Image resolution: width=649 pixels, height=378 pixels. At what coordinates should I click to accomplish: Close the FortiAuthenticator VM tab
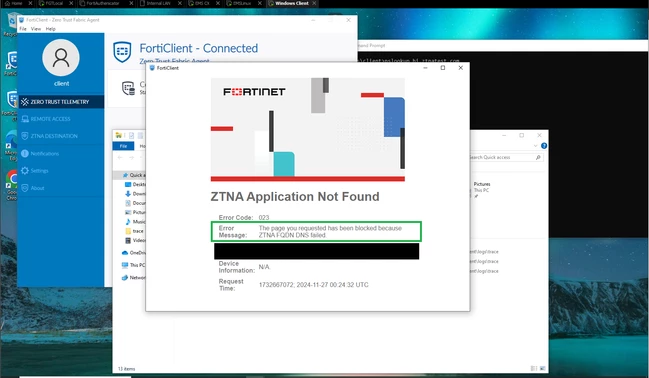point(132,3)
